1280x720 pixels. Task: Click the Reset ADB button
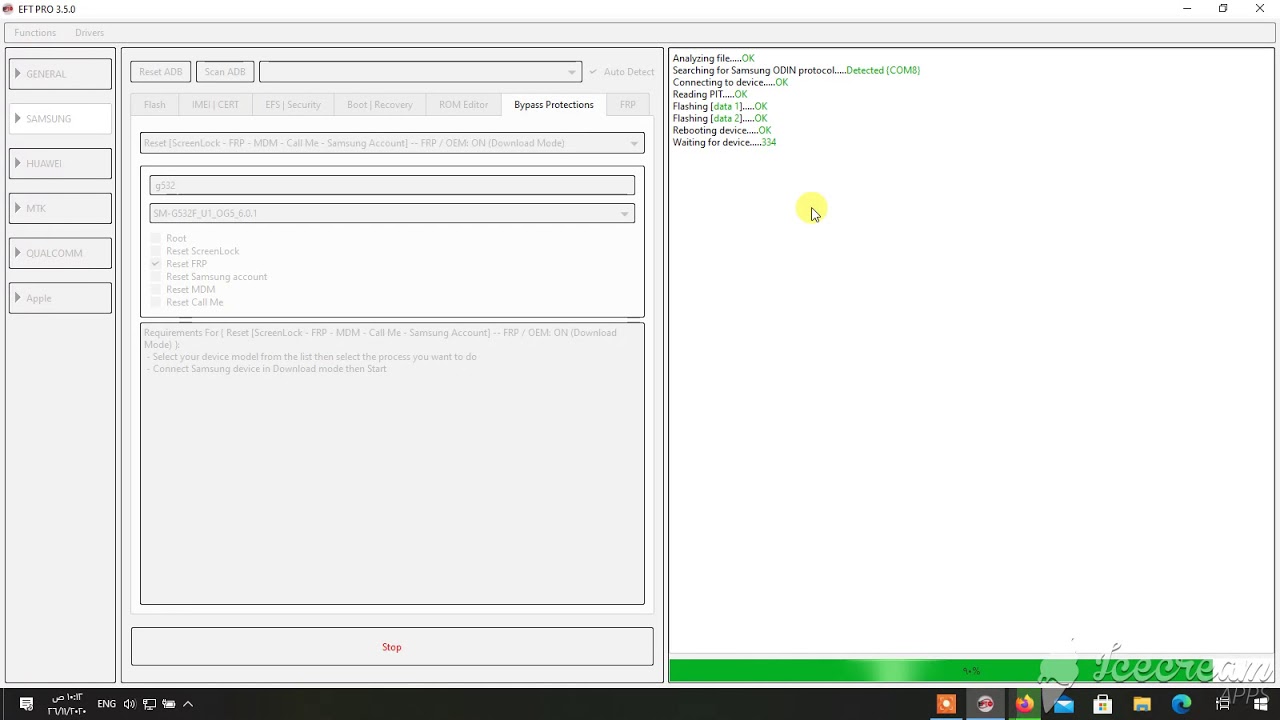(x=161, y=72)
